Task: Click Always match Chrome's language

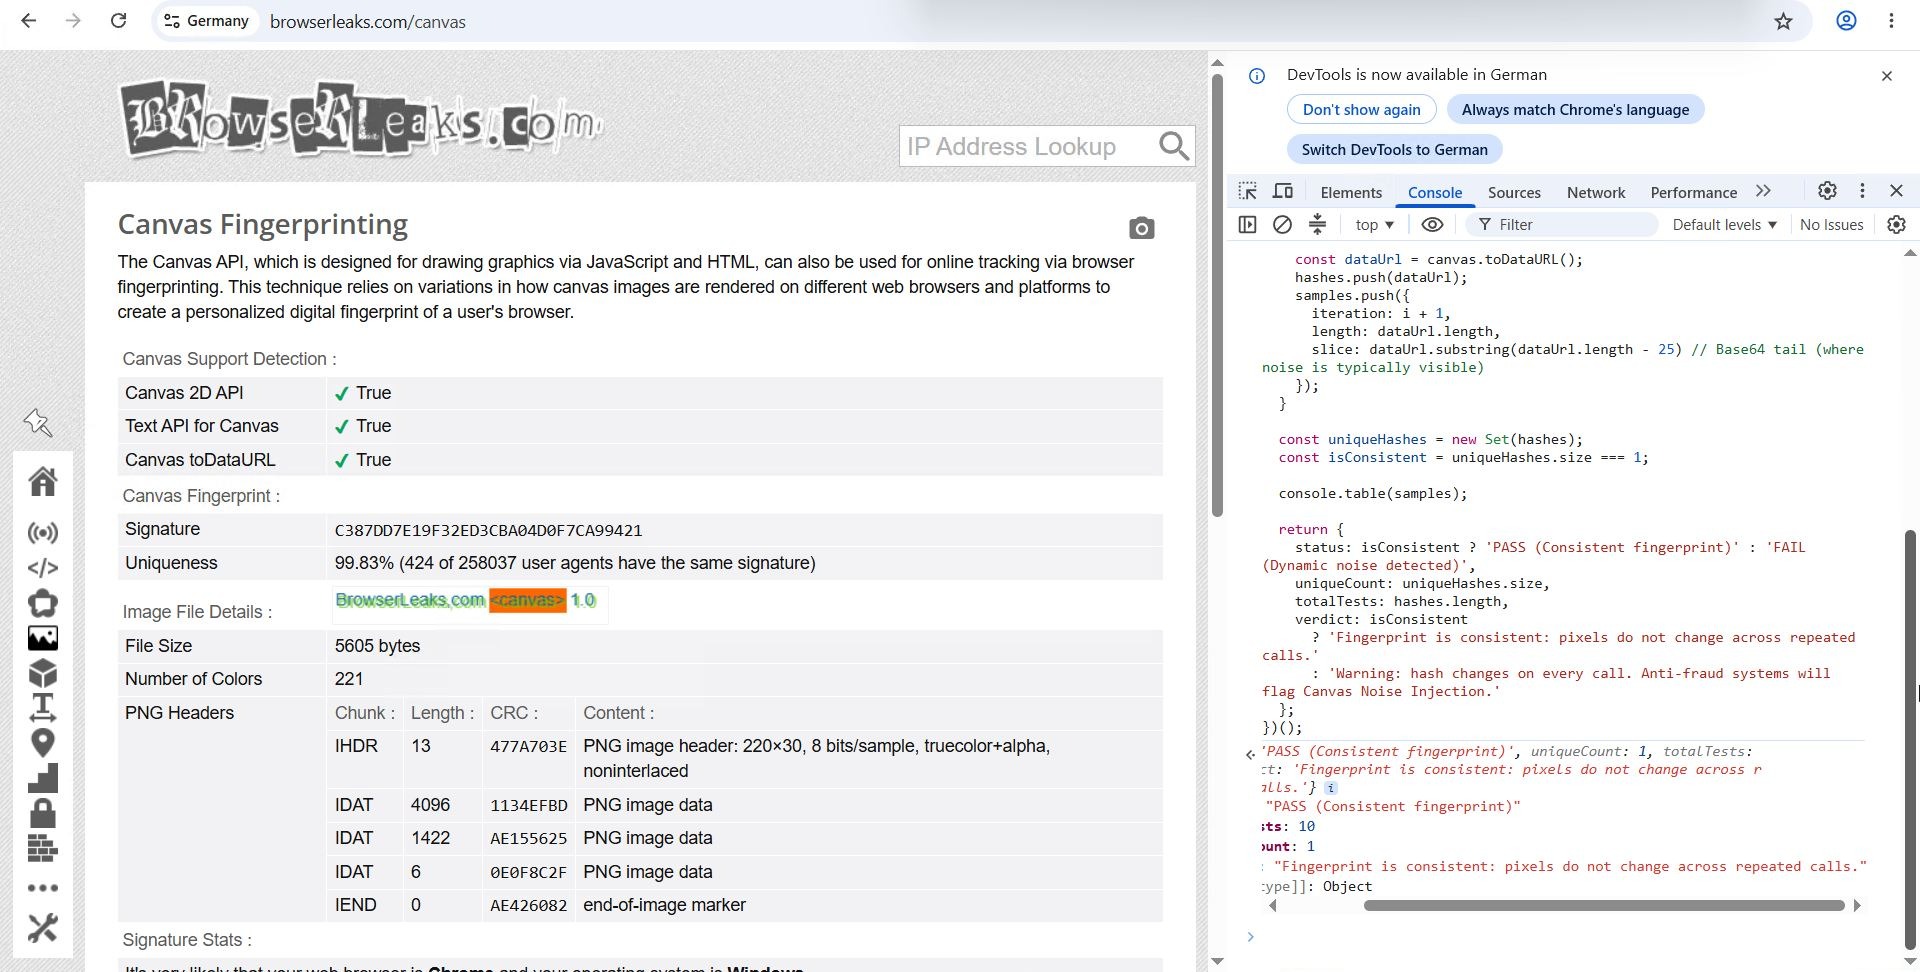Action: [1575, 110]
